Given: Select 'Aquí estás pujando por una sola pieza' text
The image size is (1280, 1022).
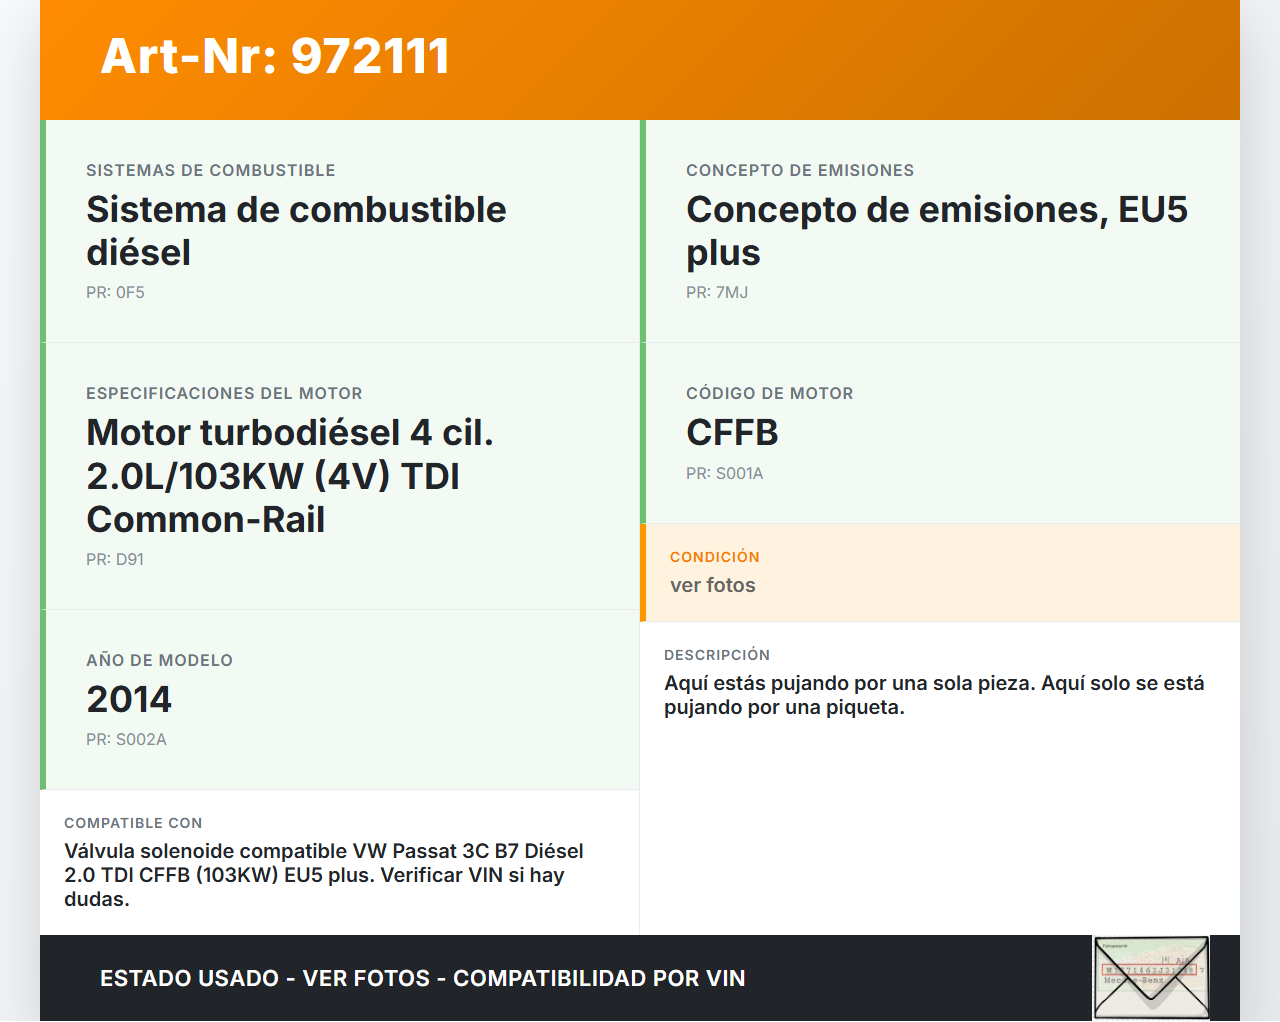Looking at the screenshot, I should click(849, 684).
